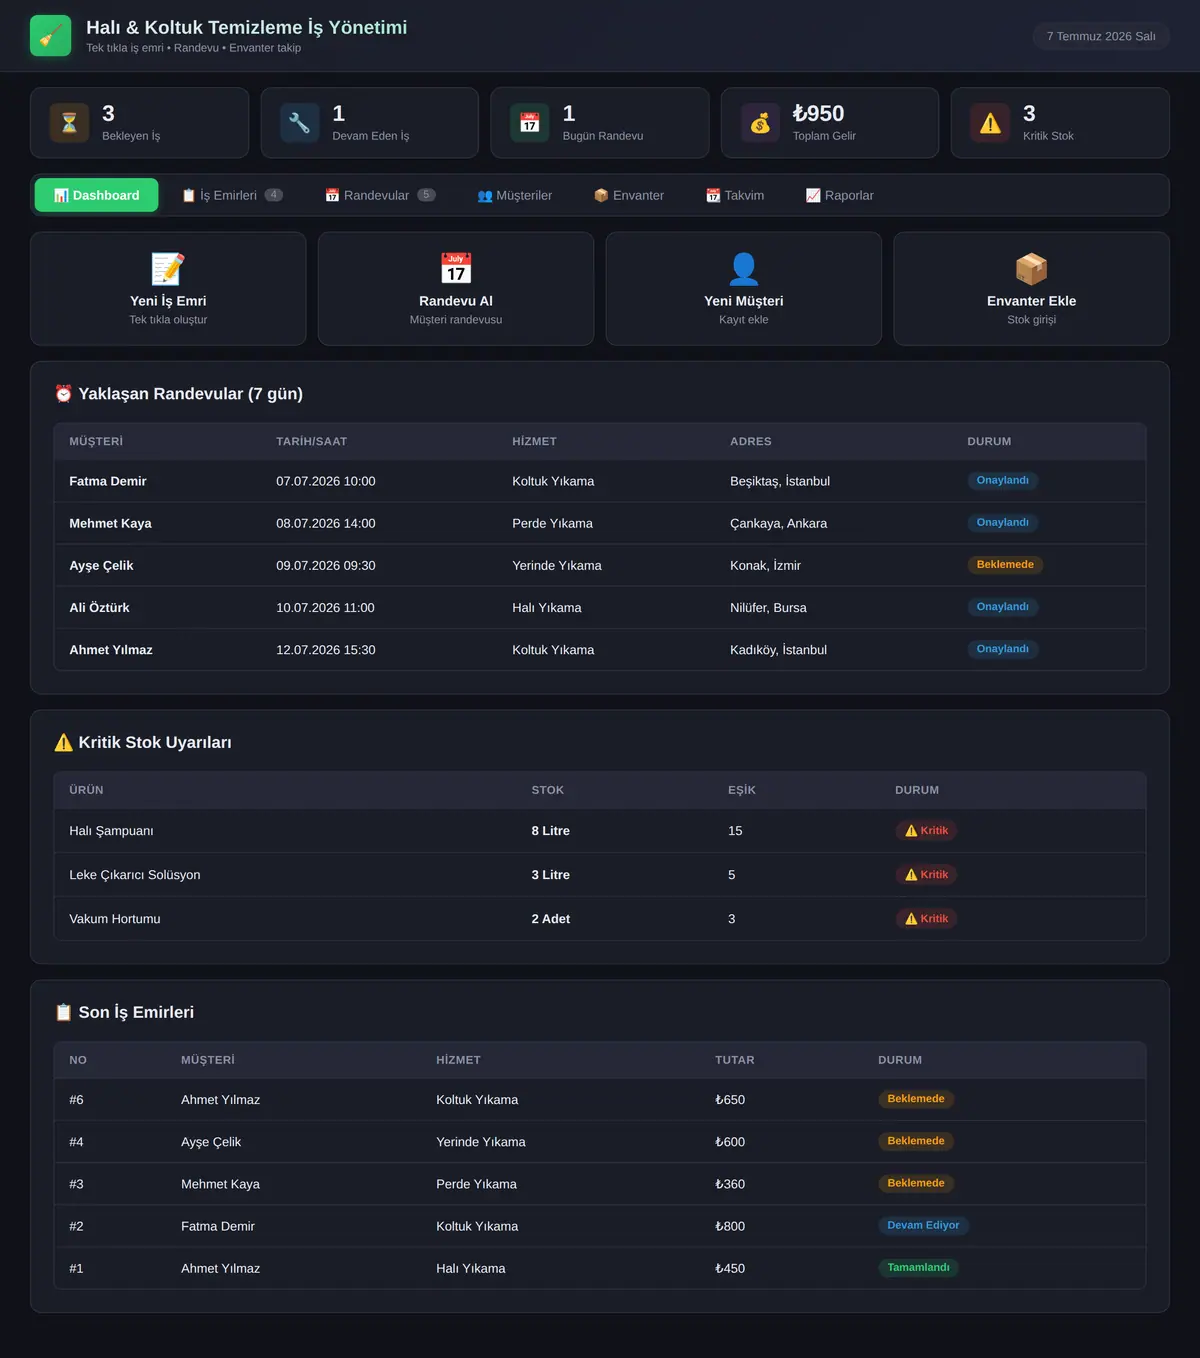Switch to the Takvim tab
The height and width of the screenshot is (1358, 1200).
735,195
